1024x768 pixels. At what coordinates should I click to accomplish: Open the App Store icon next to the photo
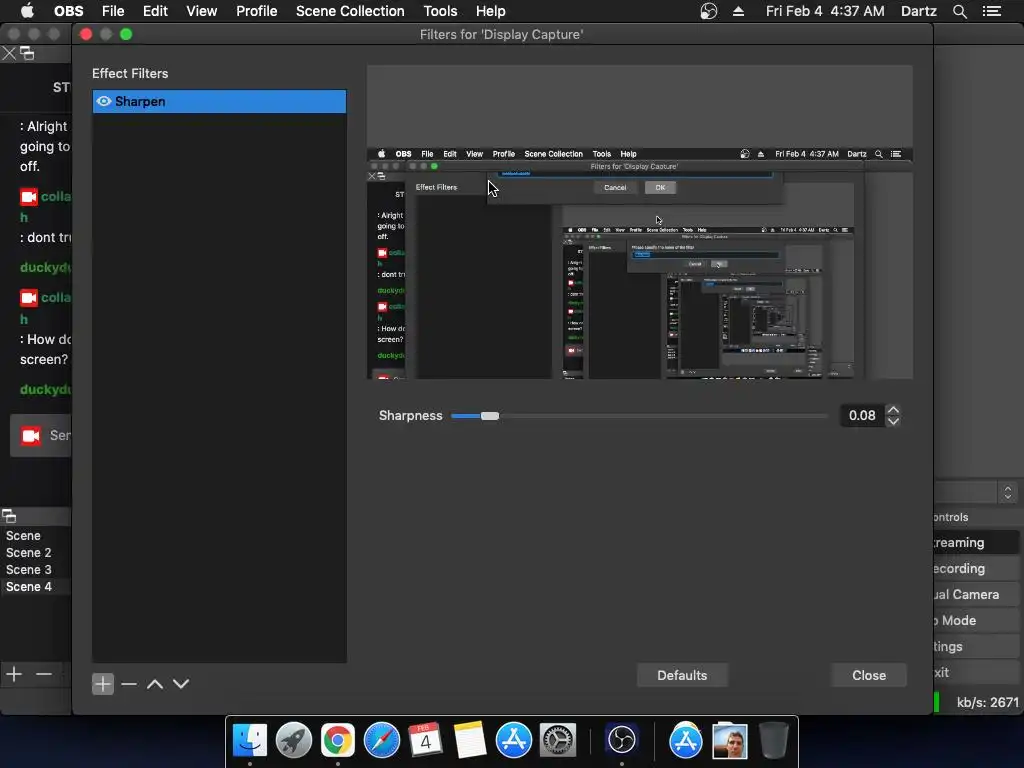[x=686, y=740]
